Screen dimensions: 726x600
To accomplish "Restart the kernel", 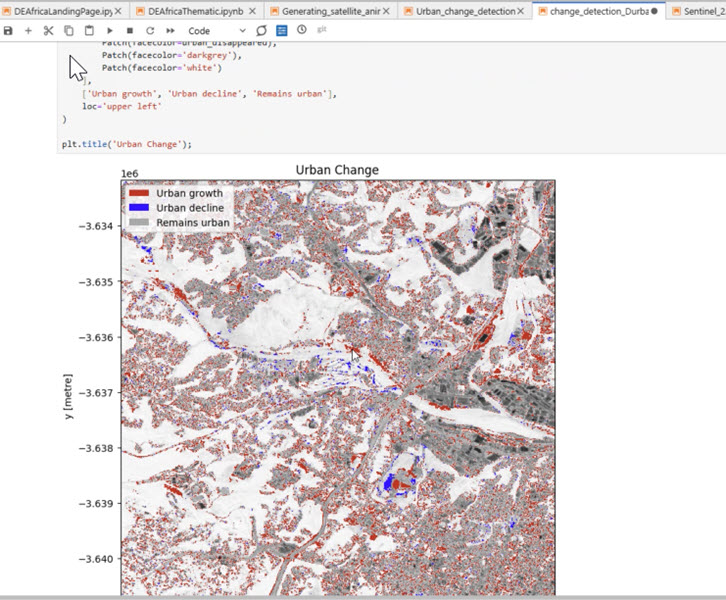I will (150, 31).
